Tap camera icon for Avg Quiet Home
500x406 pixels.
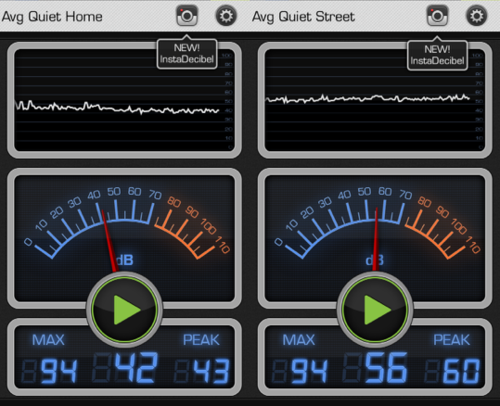[187, 15]
